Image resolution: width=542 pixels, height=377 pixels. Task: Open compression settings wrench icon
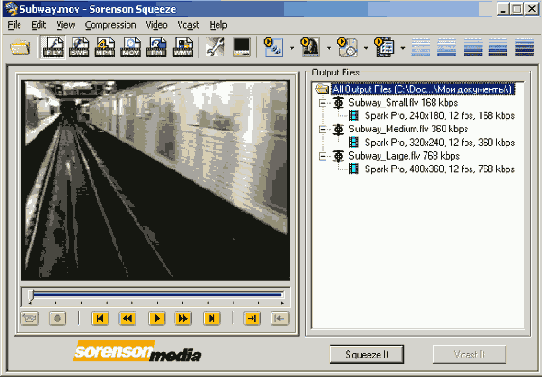pyautogui.click(x=215, y=47)
